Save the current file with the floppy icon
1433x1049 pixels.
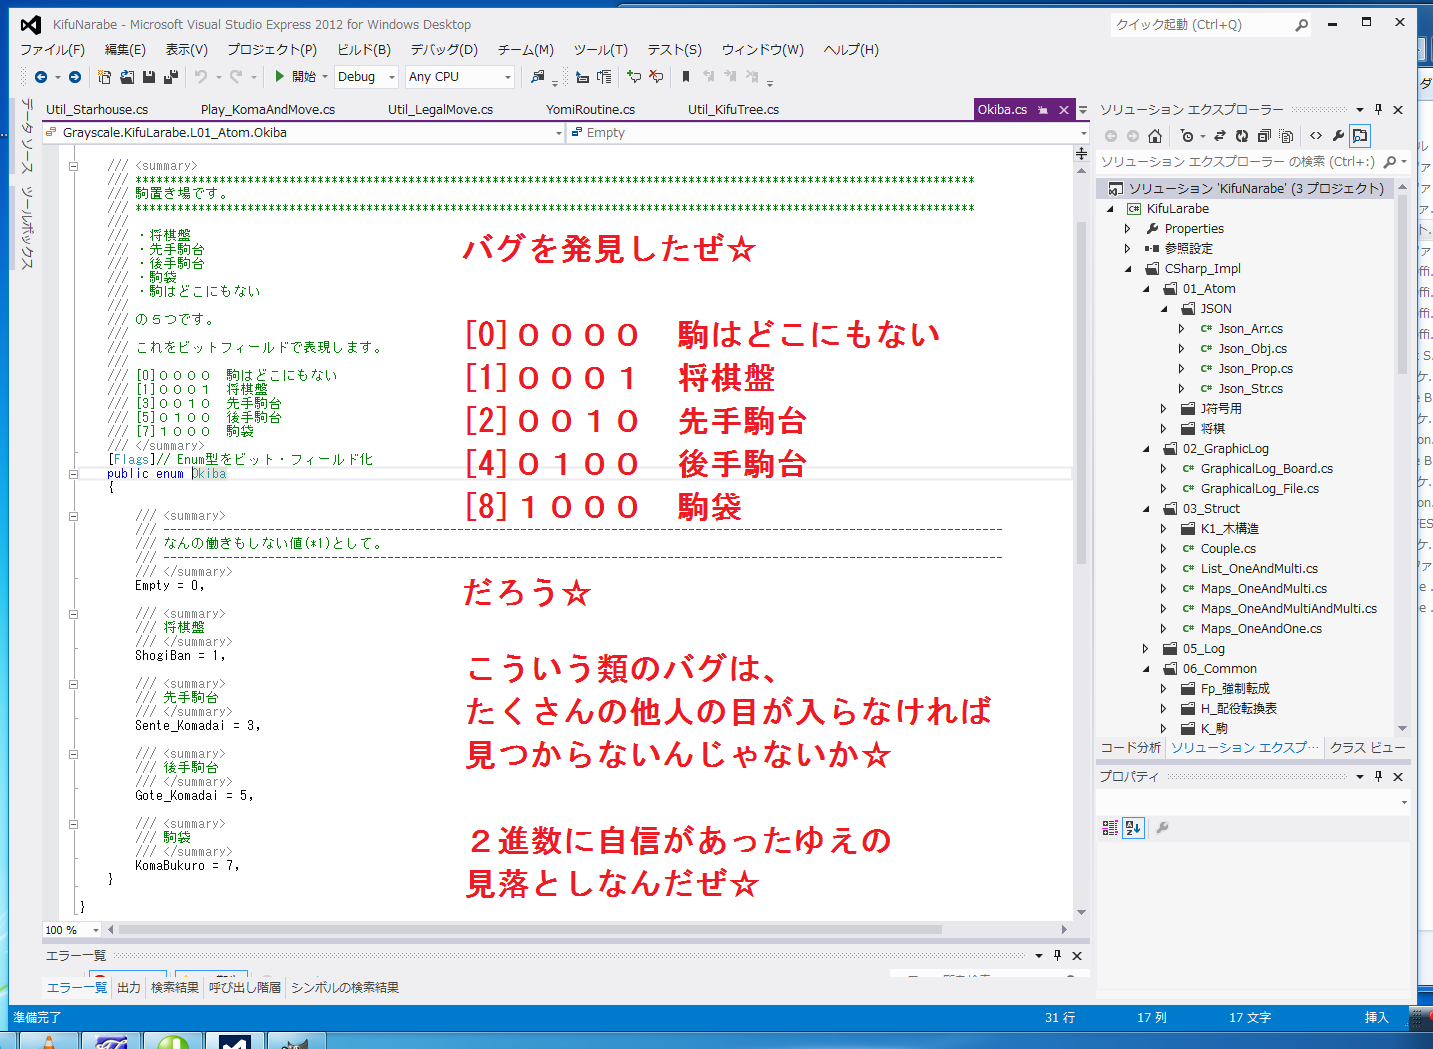(149, 77)
